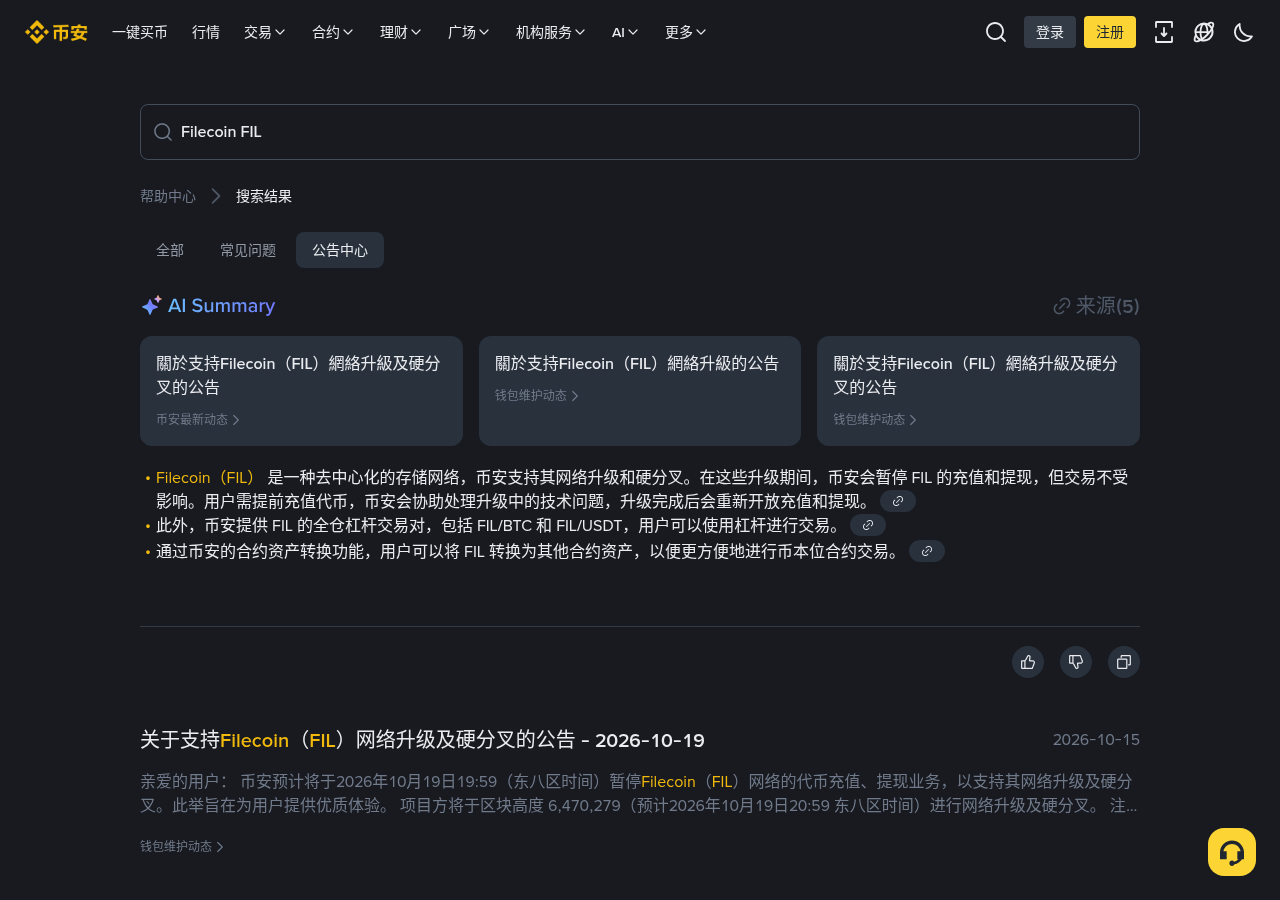Open the customer support headset button
The width and height of the screenshot is (1280, 900).
tap(1232, 852)
